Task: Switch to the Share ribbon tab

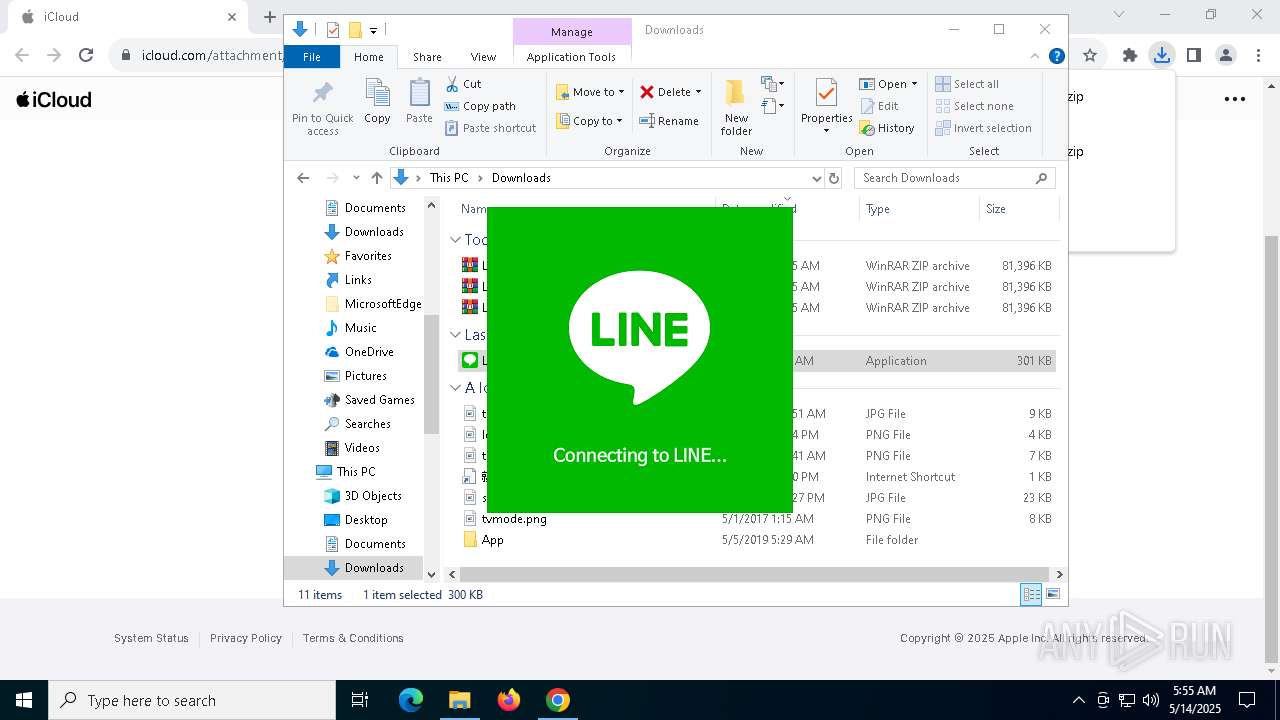Action: pos(427,57)
